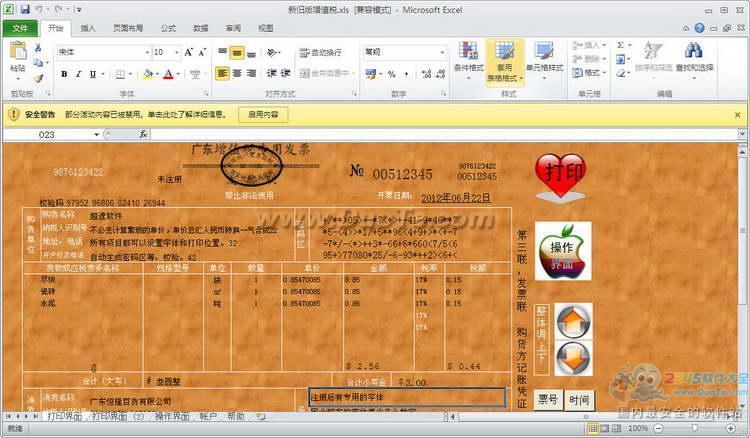Click the wrap text button
The height and width of the screenshot is (438, 750).
click(320, 52)
